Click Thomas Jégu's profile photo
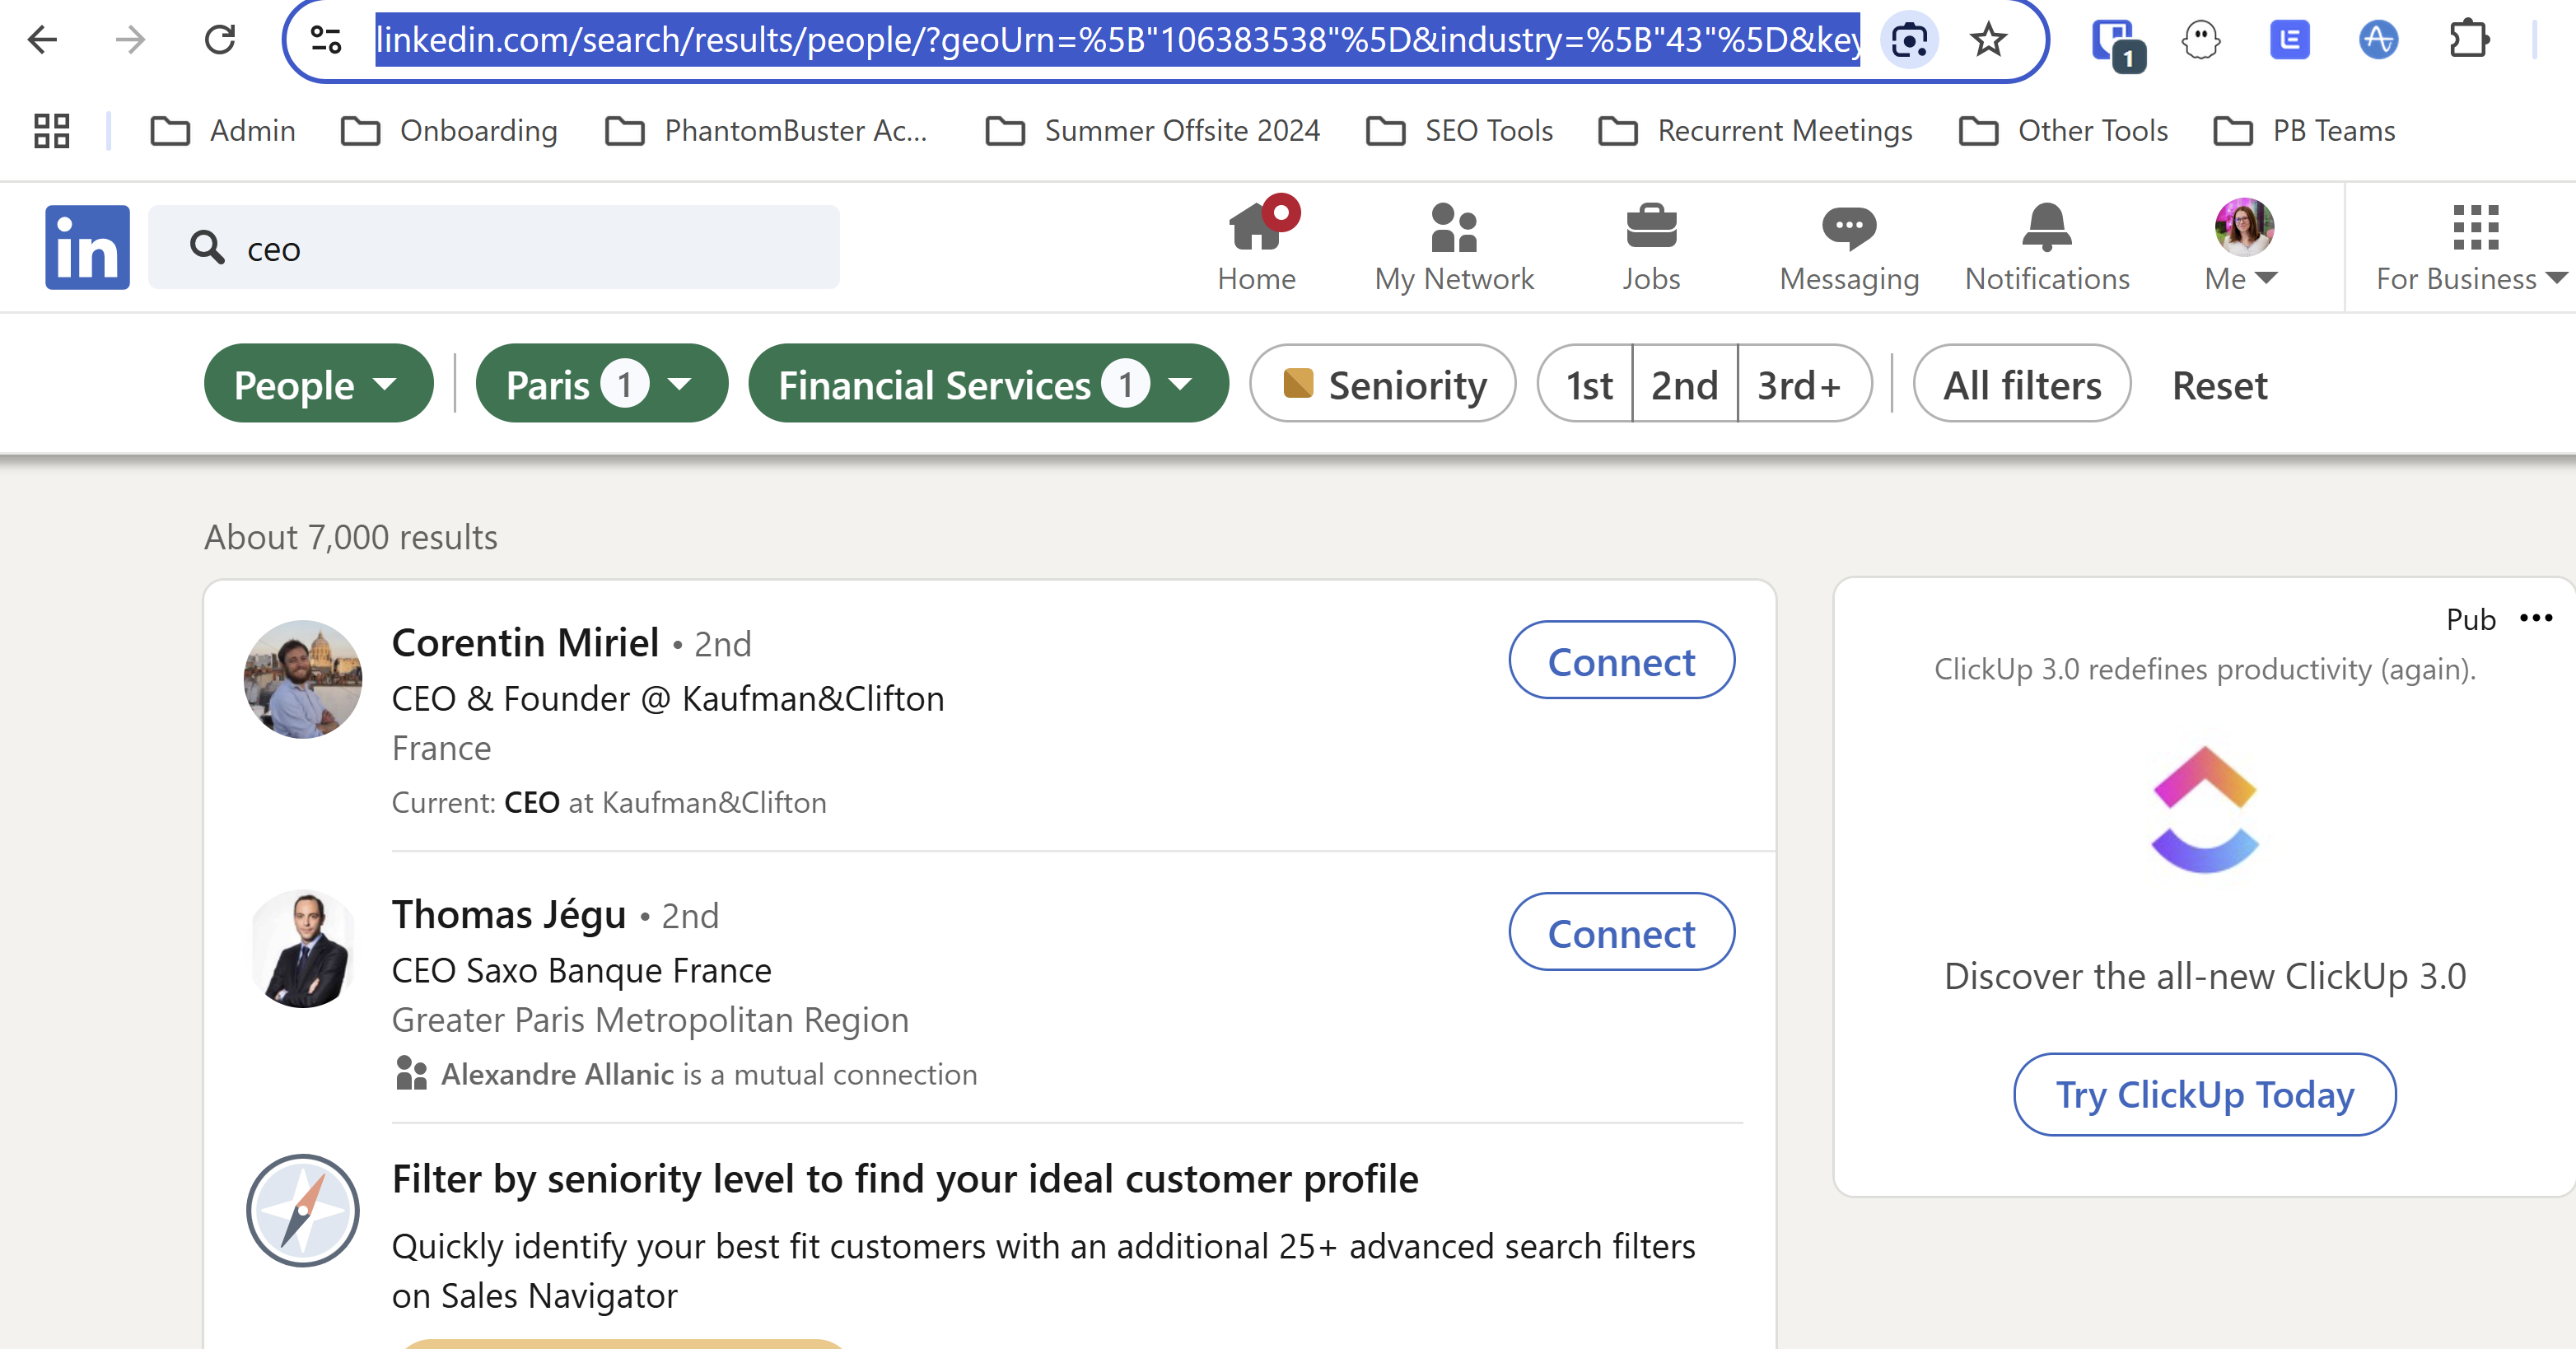Image resolution: width=2576 pixels, height=1349 pixels. [x=303, y=950]
